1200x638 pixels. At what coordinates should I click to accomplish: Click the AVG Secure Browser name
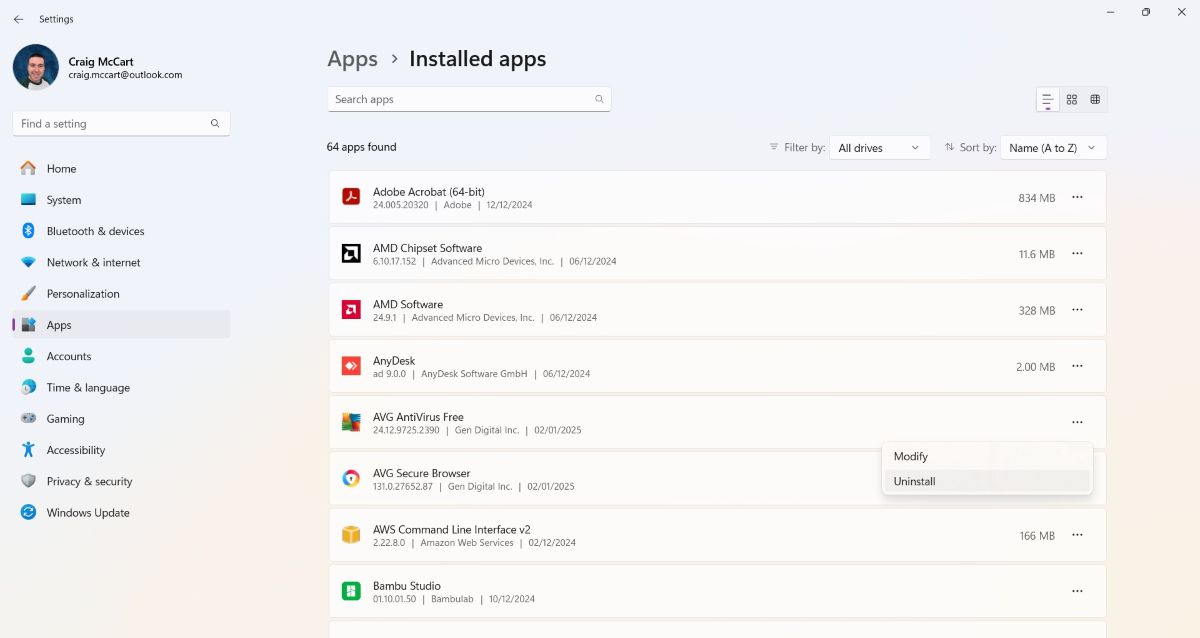[x=421, y=473]
